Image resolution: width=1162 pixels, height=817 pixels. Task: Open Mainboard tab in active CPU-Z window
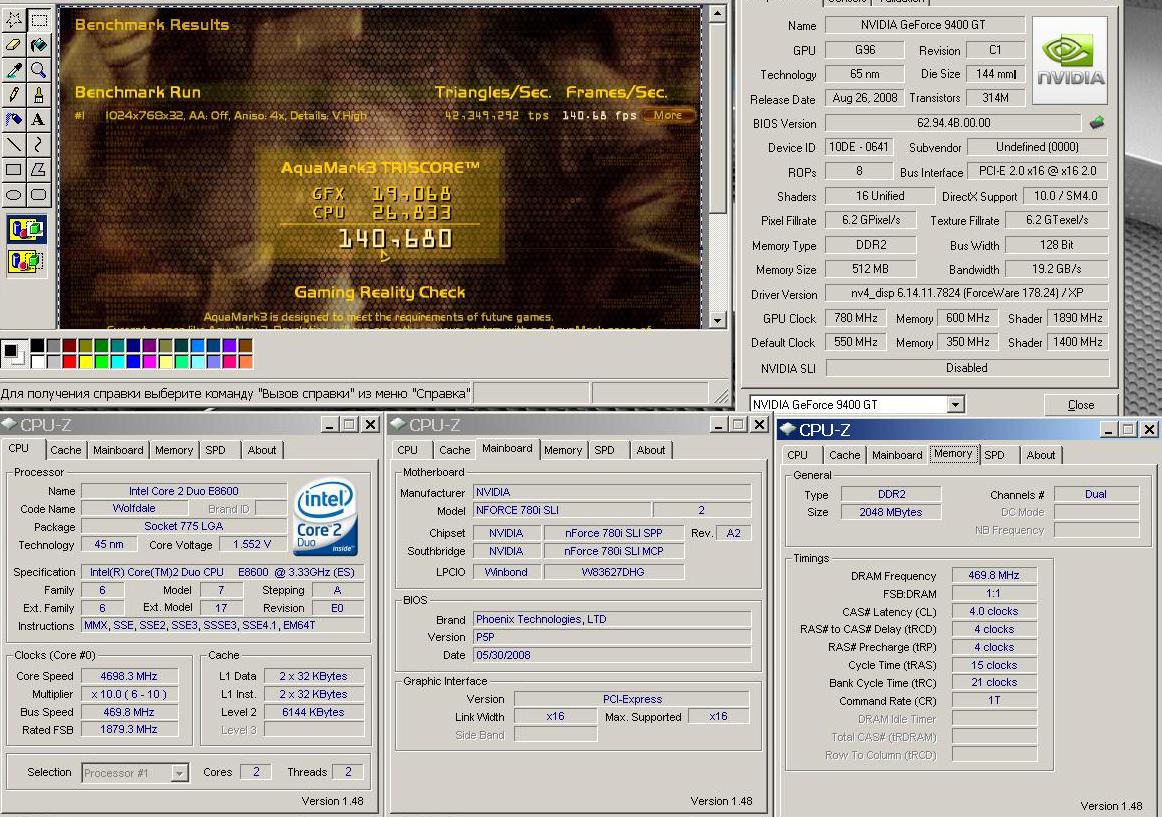[897, 455]
